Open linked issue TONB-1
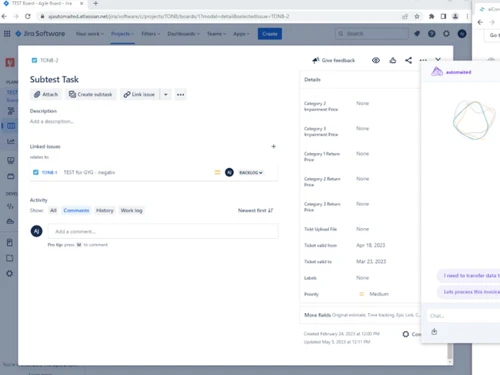Screen dimensions: 500x375 (49, 172)
